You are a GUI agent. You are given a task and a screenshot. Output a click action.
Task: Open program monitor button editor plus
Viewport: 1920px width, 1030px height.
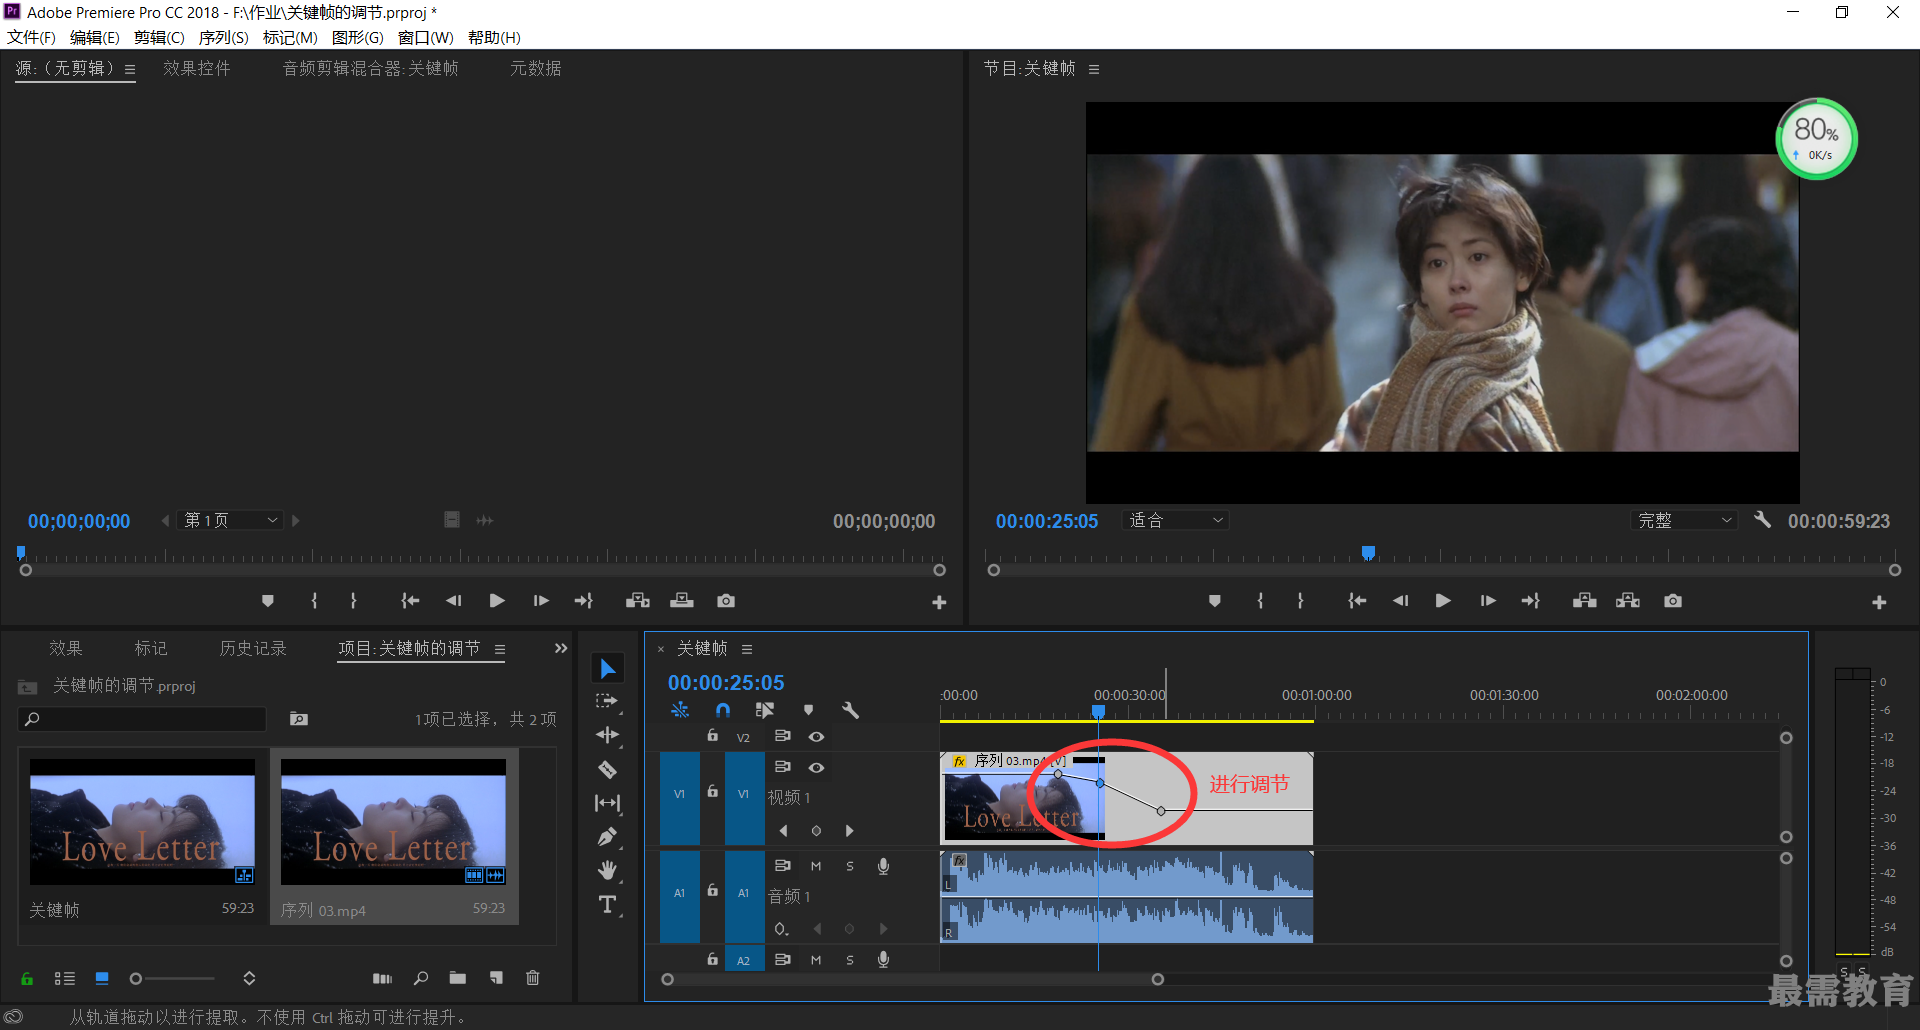[x=1879, y=602]
